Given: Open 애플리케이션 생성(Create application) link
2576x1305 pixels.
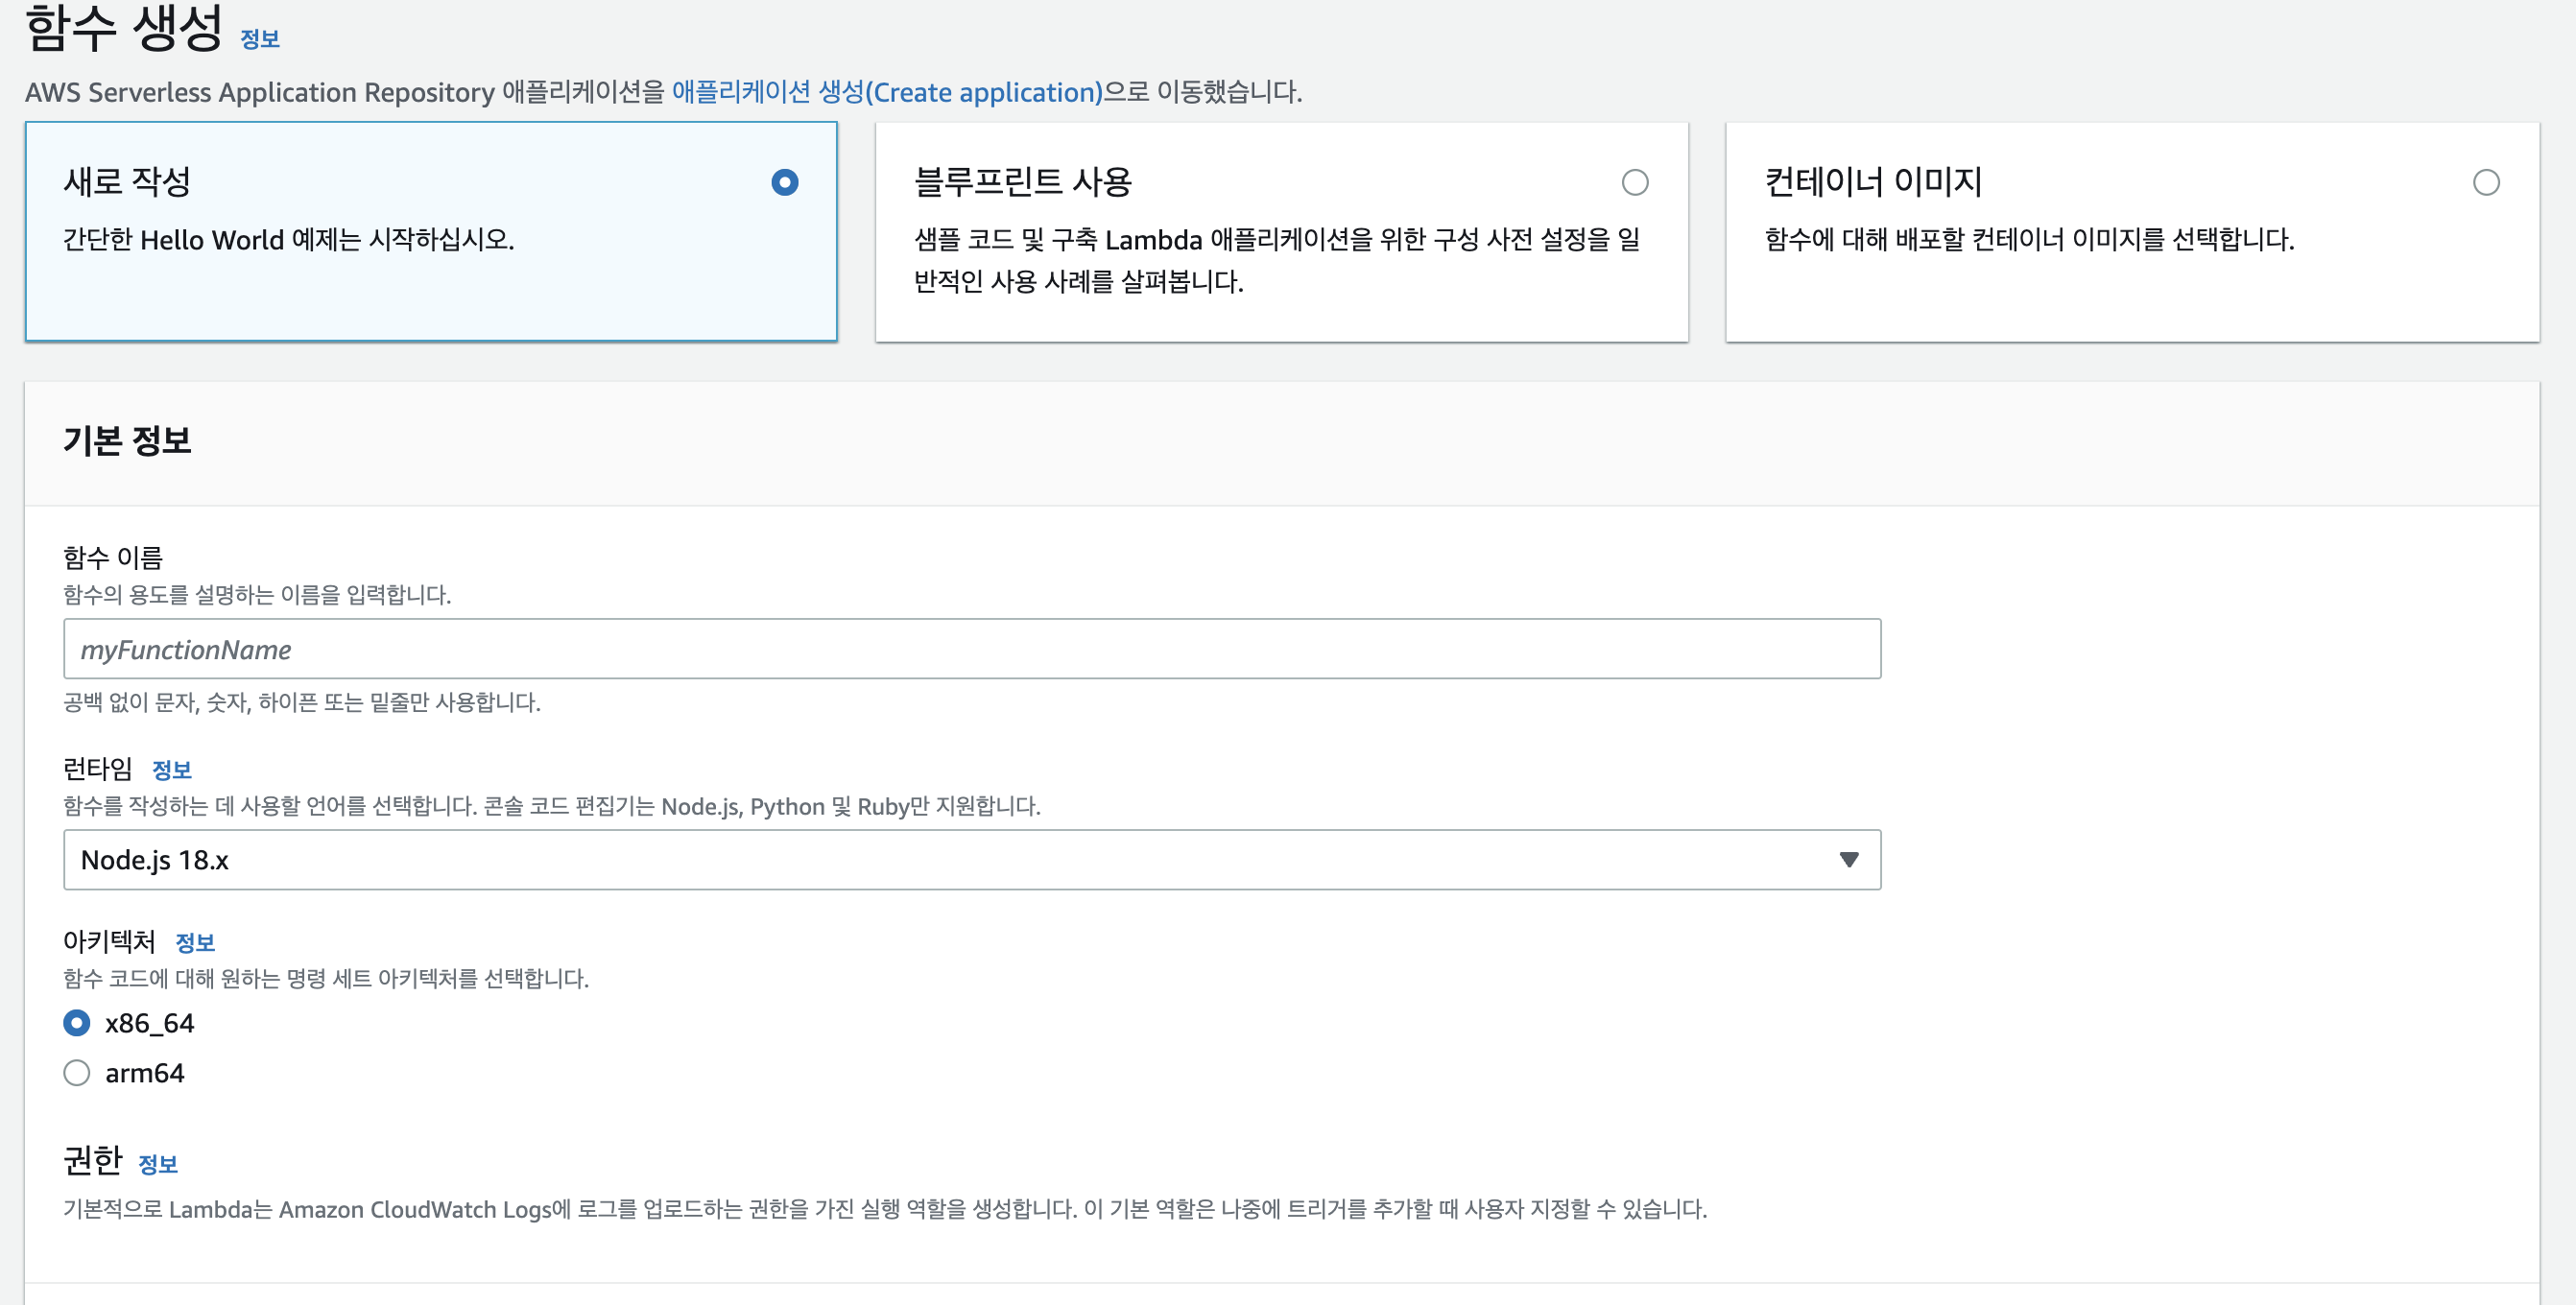Looking at the screenshot, I should (887, 92).
